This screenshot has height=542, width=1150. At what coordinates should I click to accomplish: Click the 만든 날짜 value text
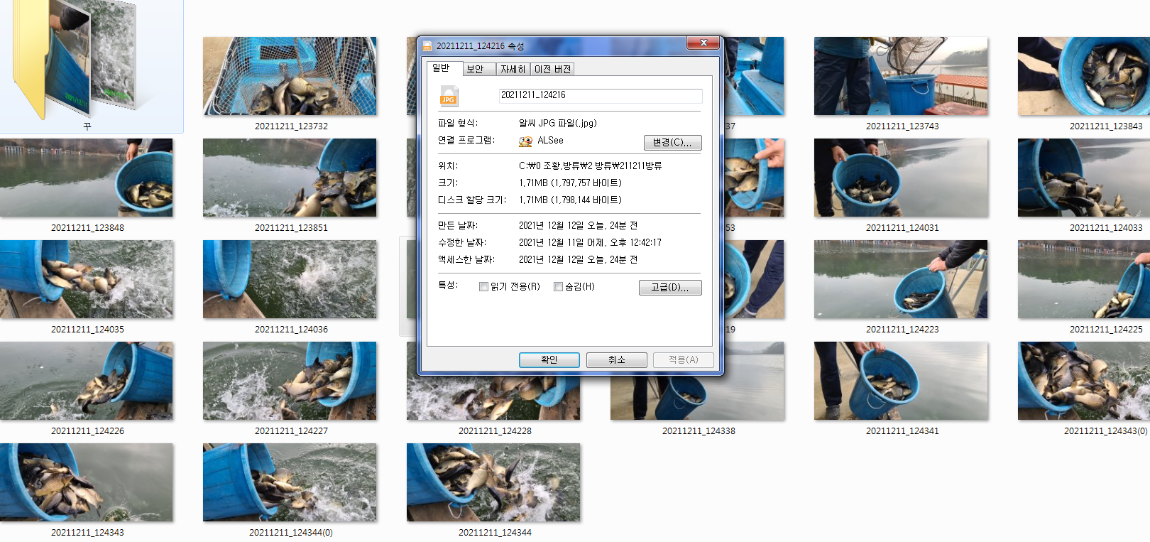click(578, 225)
